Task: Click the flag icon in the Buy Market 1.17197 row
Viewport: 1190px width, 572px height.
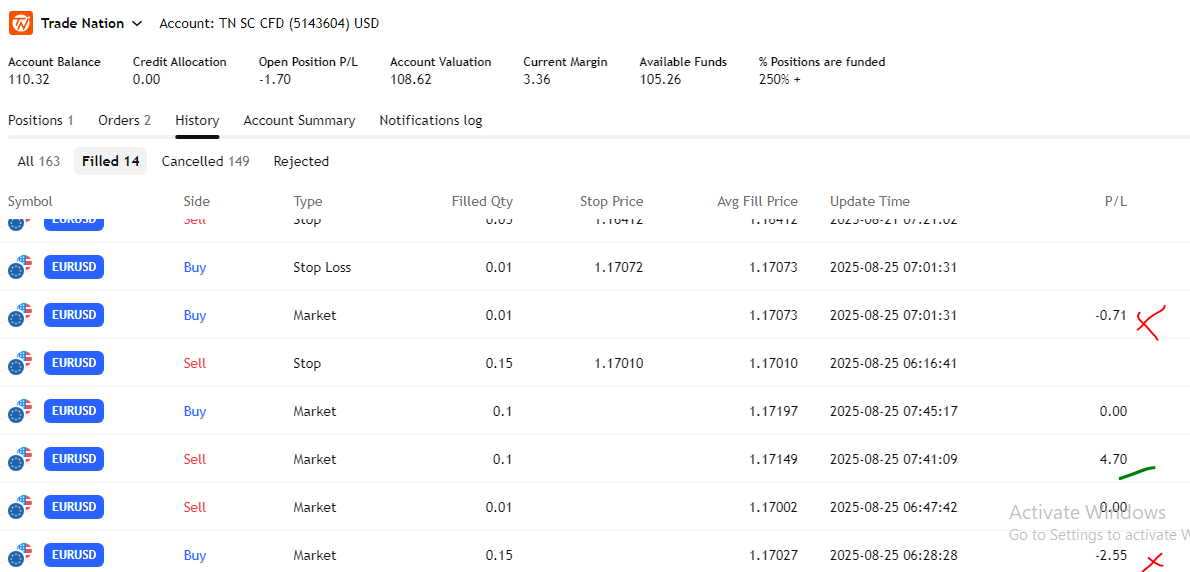Action: pyautogui.click(x=20, y=411)
